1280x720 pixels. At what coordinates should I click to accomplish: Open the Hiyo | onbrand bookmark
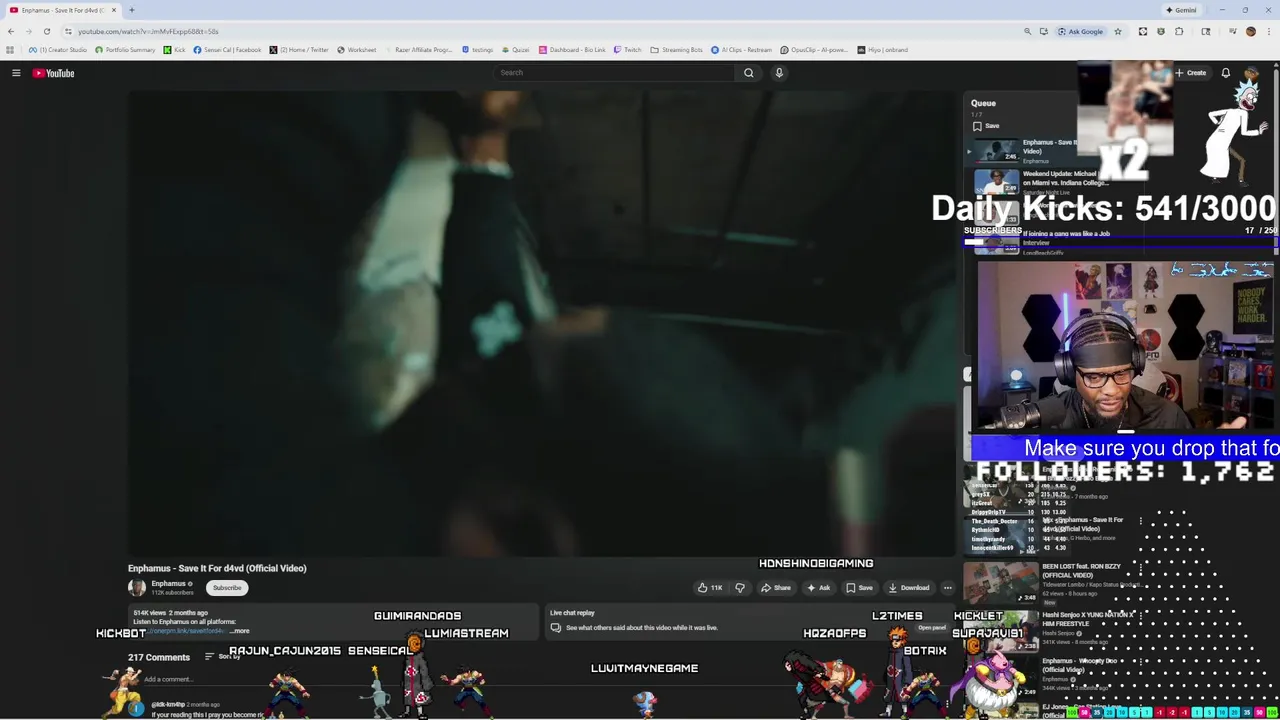click(883, 50)
